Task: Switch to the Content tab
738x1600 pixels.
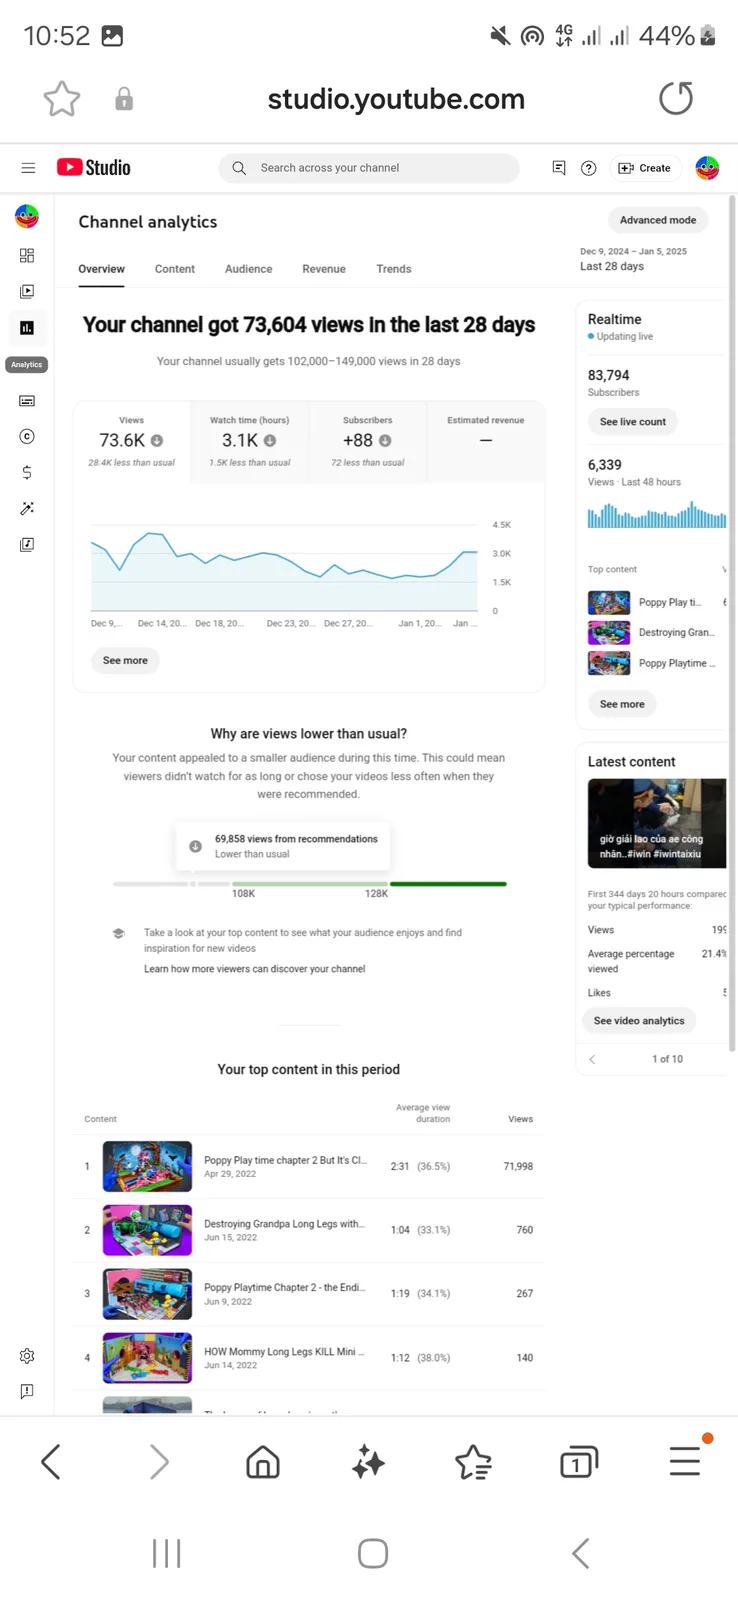Action: [x=175, y=269]
